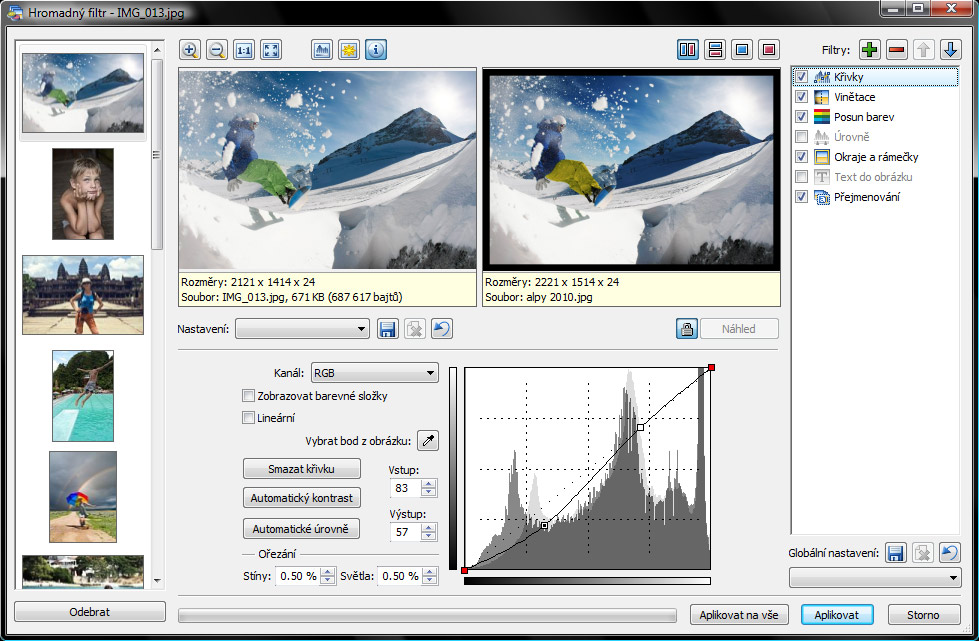The image size is (979, 641).
Task: Click the Storno button
Action: pyautogui.click(x=923, y=615)
